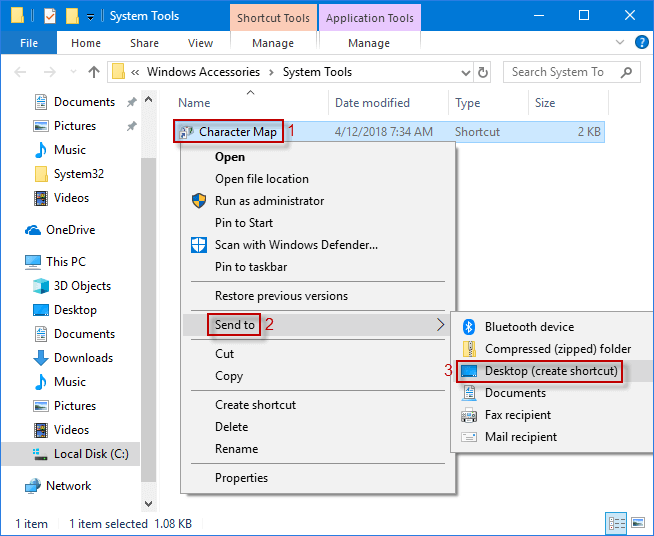The width and height of the screenshot is (654, 536).
Task: Switch to the Home ribbon tab
Action: 86,43
